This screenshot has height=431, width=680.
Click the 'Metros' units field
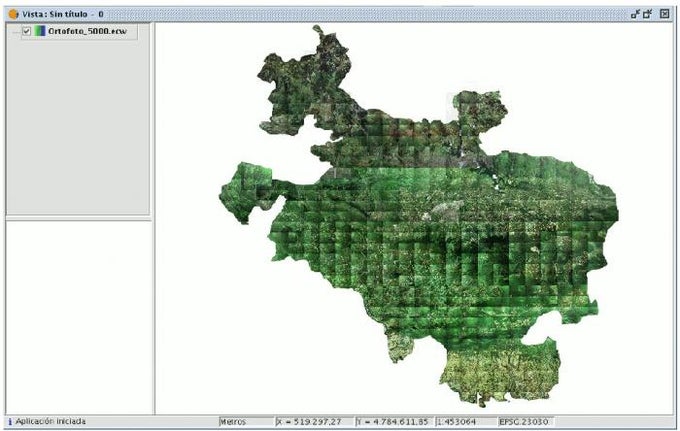point(246,421)
